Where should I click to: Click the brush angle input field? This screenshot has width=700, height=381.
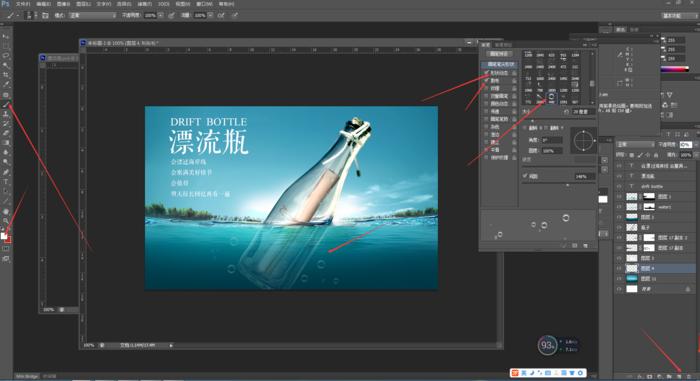(552, 140)
